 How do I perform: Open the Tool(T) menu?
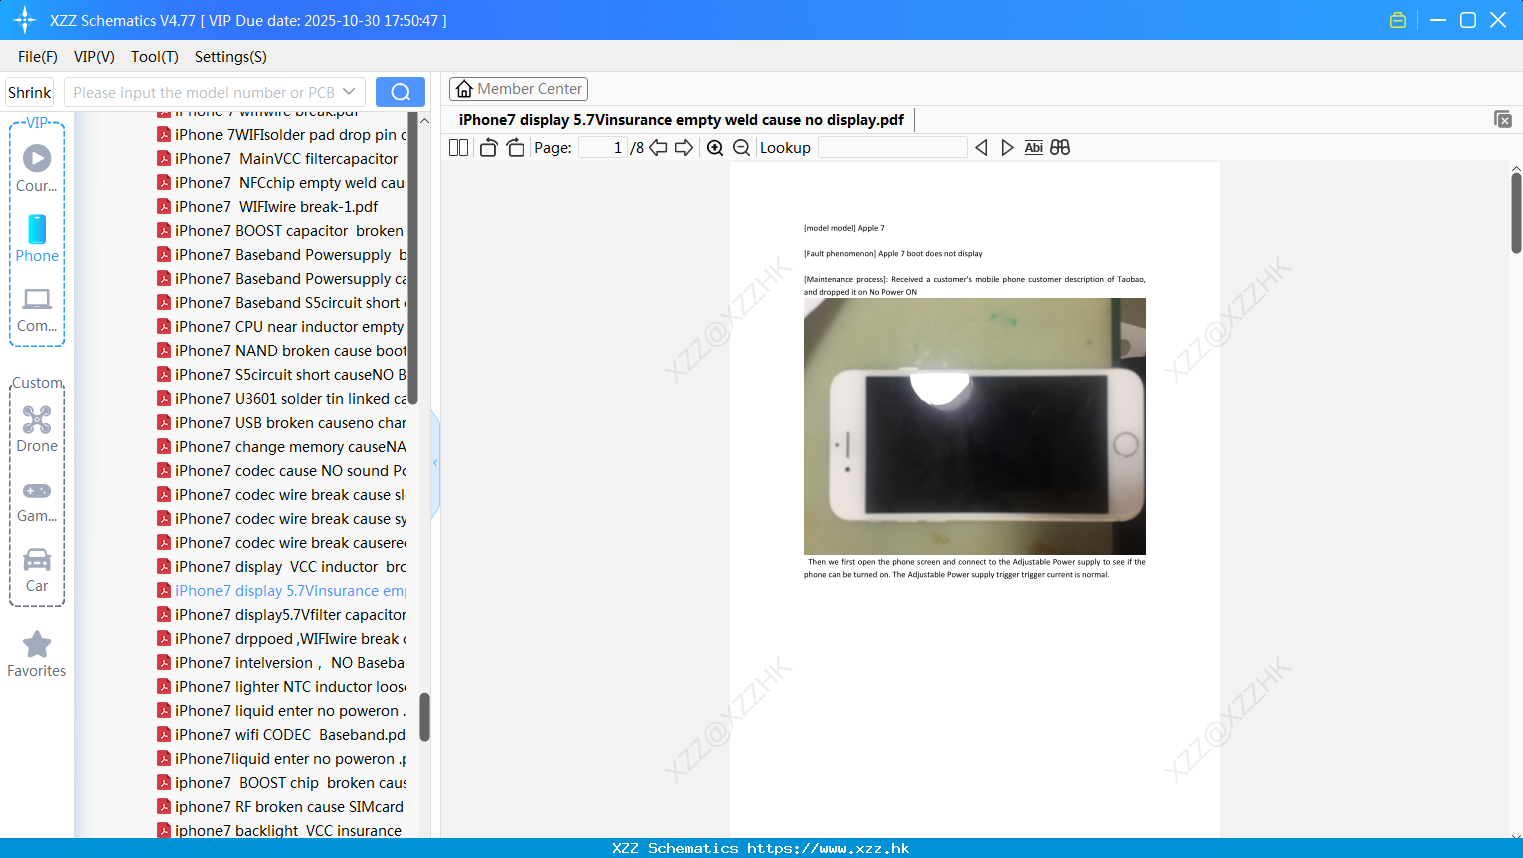[x=155, y=57]
